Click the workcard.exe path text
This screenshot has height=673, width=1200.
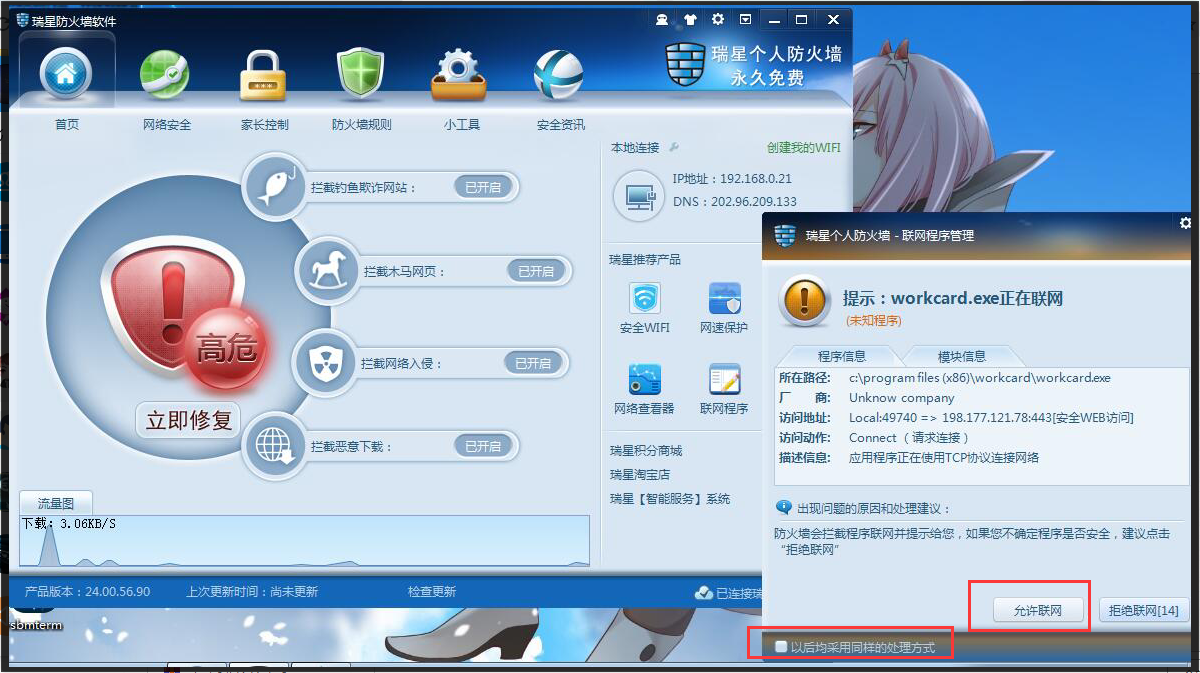pyautogui.click(x=980, y=378)
